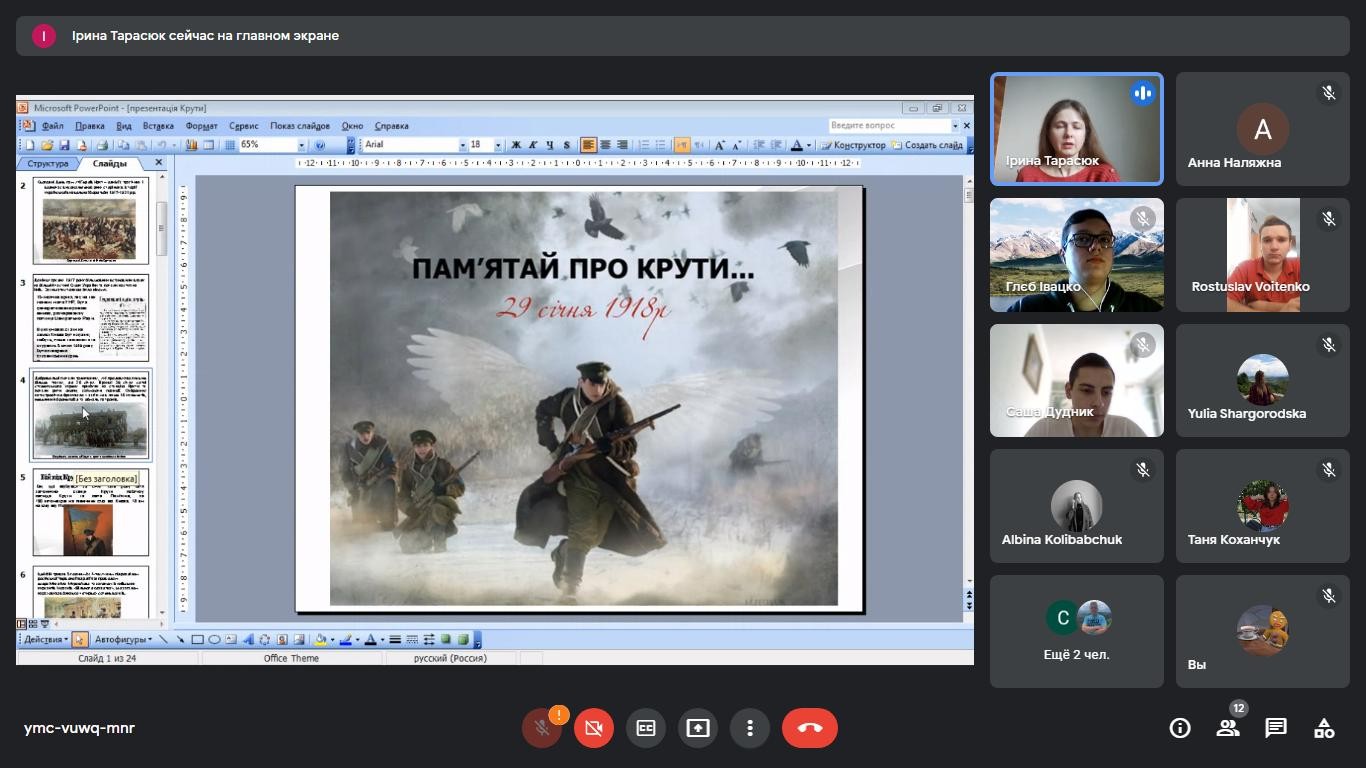
Task: Hang up with the red leave-call button
Action: coord(810,728)
